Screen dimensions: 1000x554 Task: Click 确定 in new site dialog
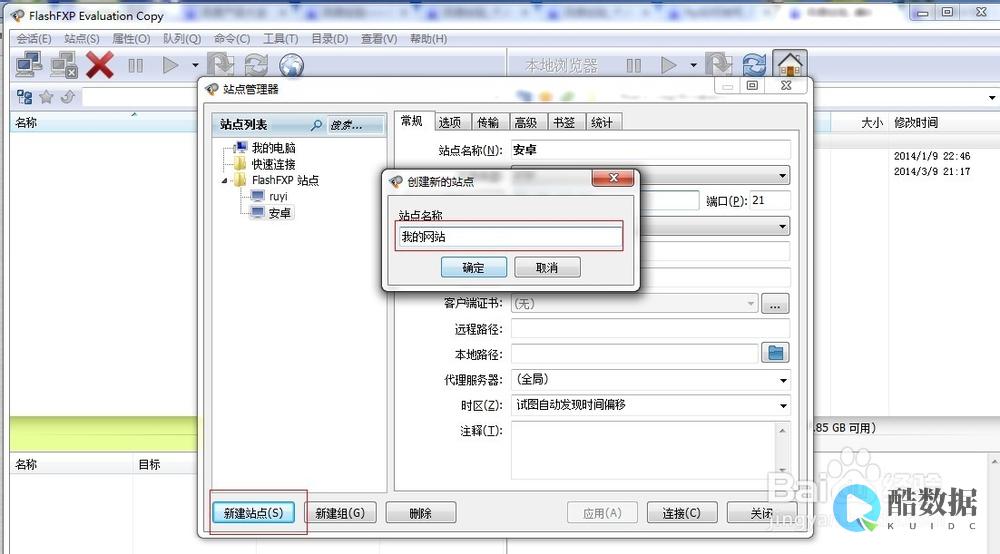click(474, 268)
